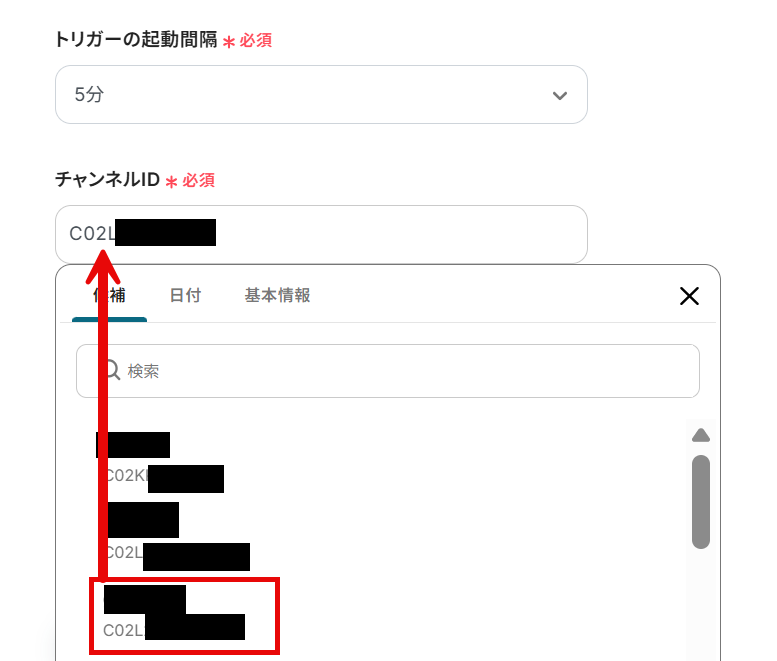Open the 基本情報 tab

tap(278, 296)
